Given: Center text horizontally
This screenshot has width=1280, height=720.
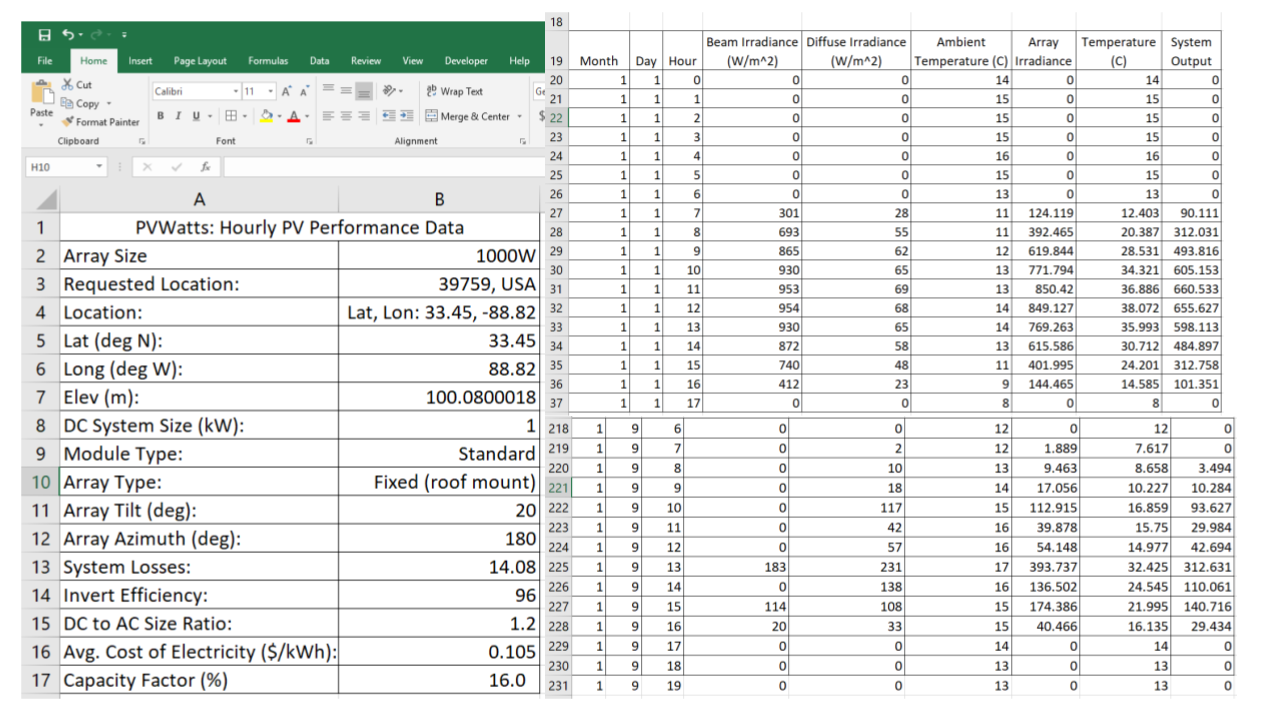Looking at the screenshot, I should [345, 116].
